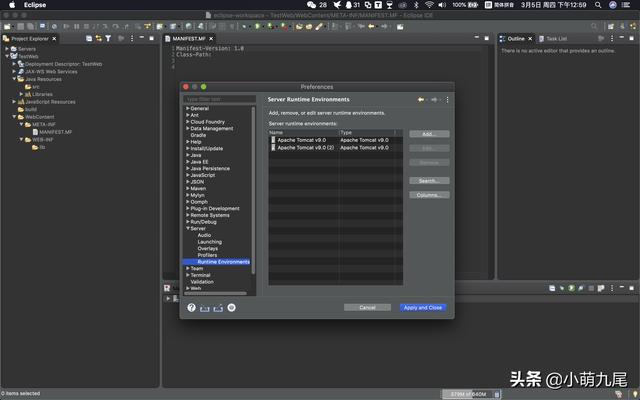
Task: Toggle Link with Editor in Project Explorer
Action: [98, 38]
